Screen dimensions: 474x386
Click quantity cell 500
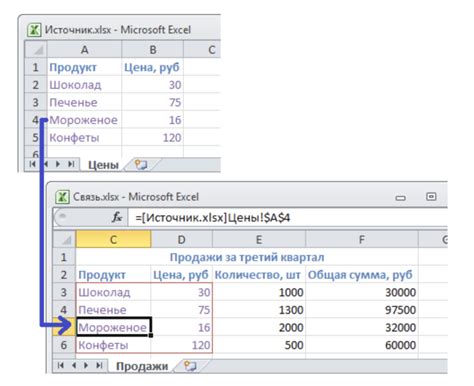pos(259,345)
